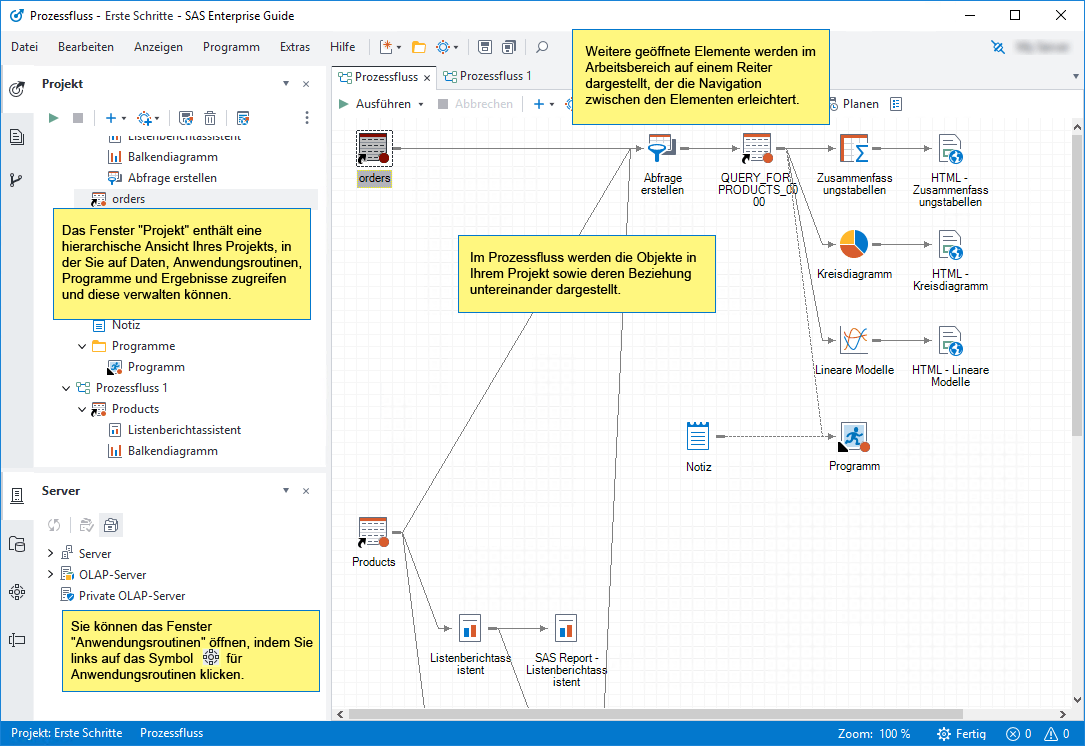Click the layout icon next to Planen

896,104
